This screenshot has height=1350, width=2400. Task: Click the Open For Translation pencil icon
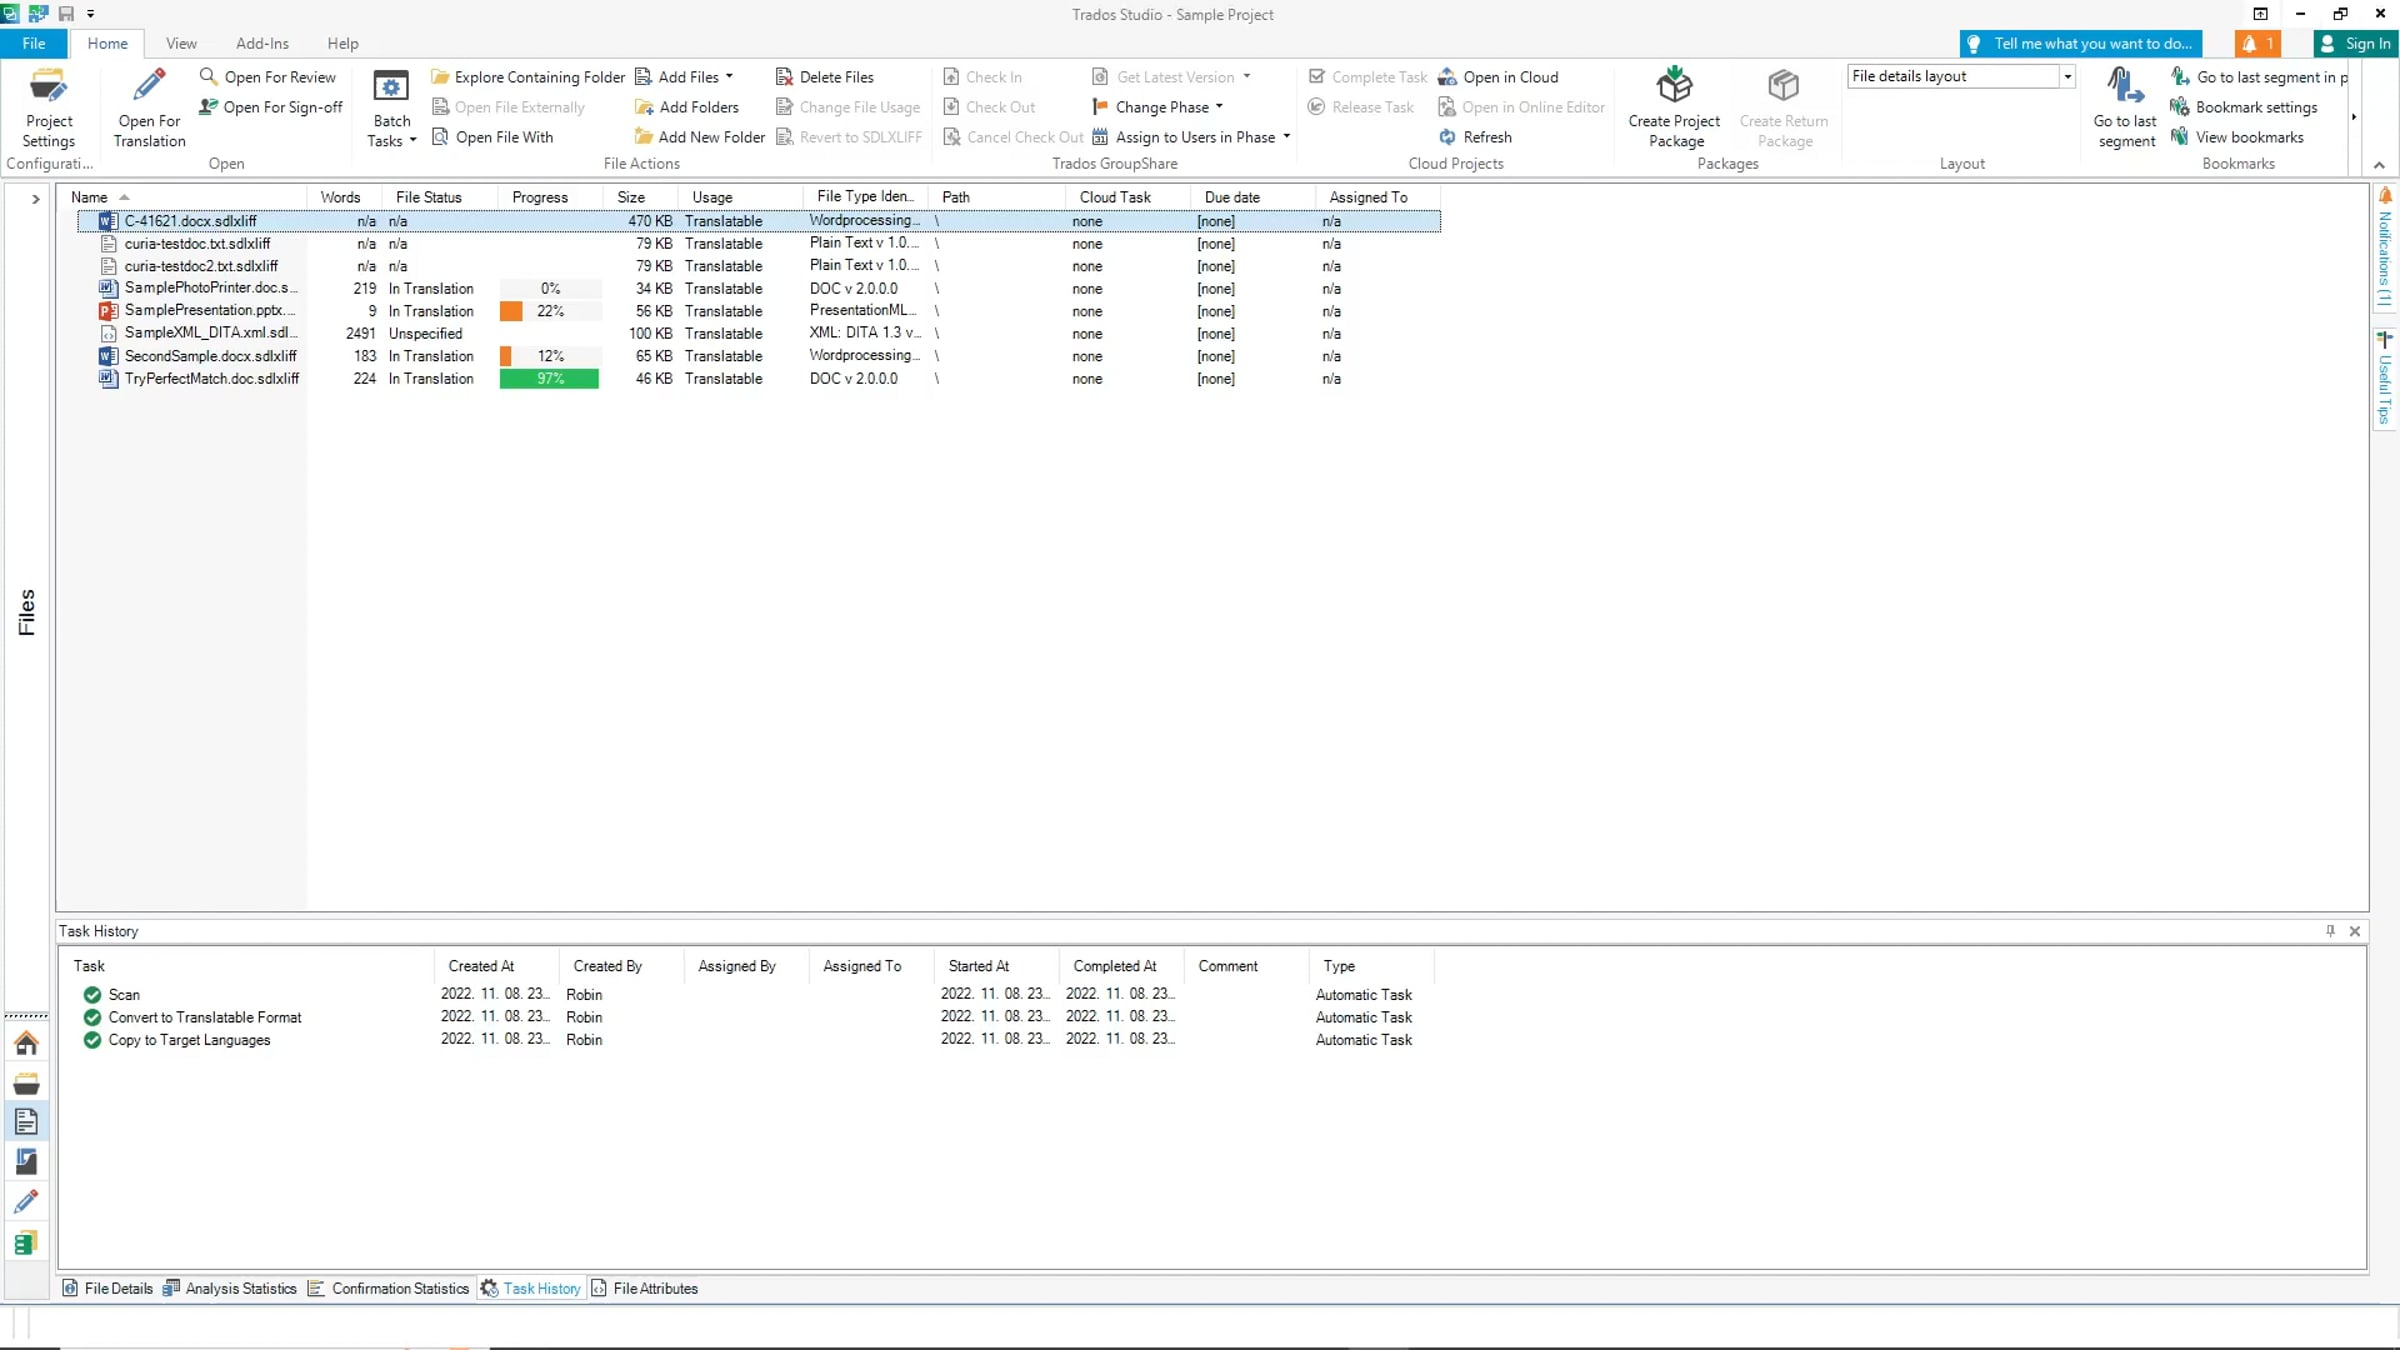149,86
